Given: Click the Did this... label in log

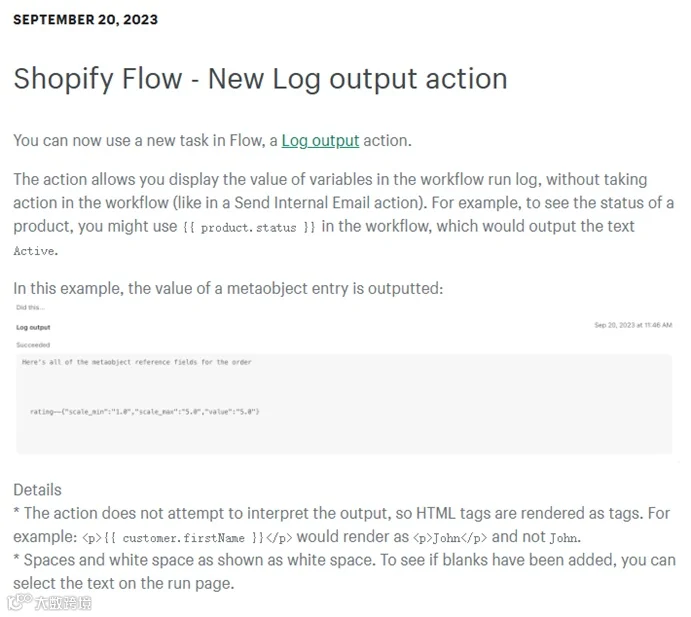Looking at the screenshot, I should coord(30,307).
